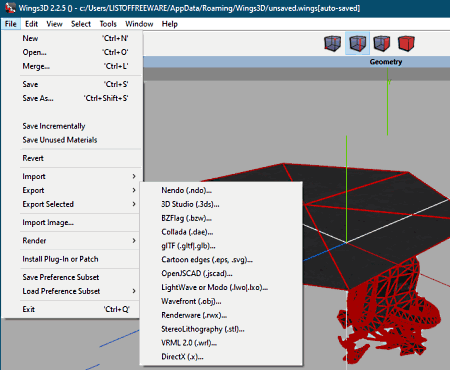Choose glTF (.gltf|.glb) export entry

click(188, 246)
